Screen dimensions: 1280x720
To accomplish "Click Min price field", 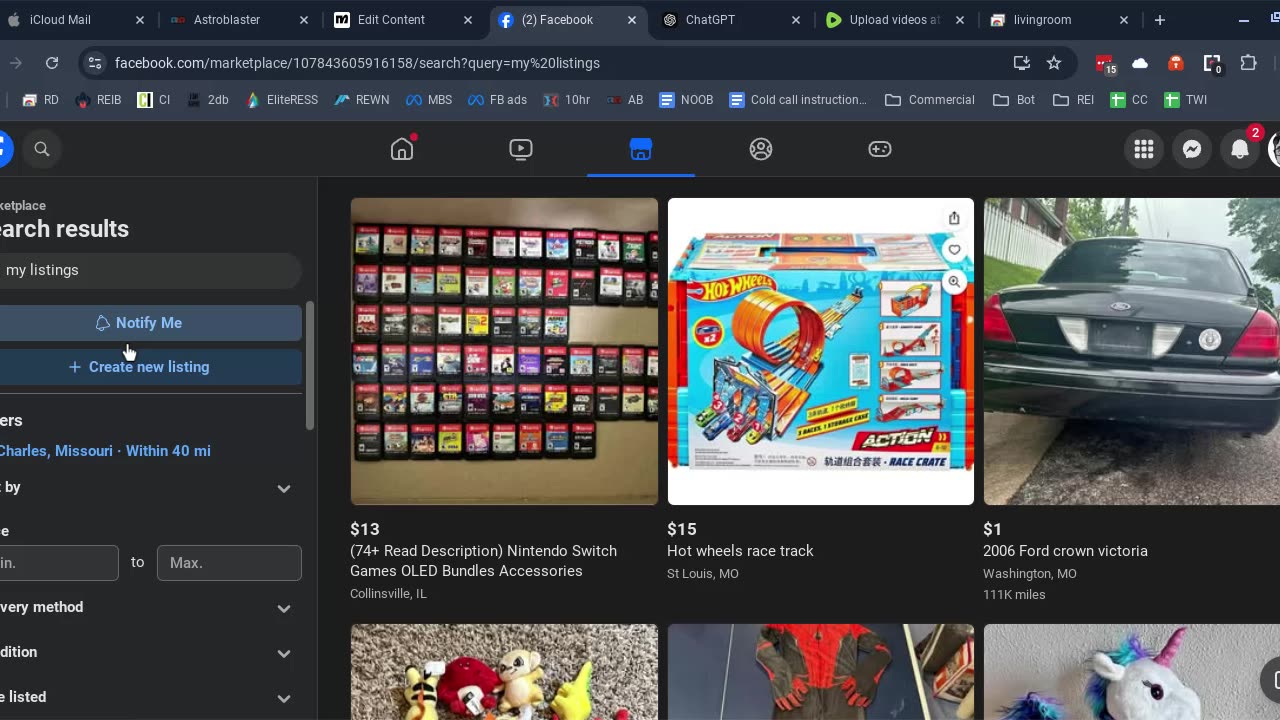I will coord(59,563).
